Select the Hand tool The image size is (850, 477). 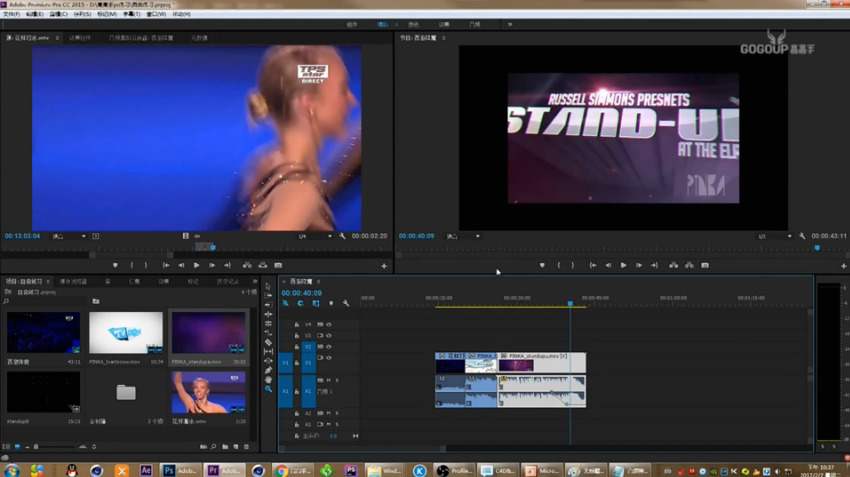tap(268, 379)
